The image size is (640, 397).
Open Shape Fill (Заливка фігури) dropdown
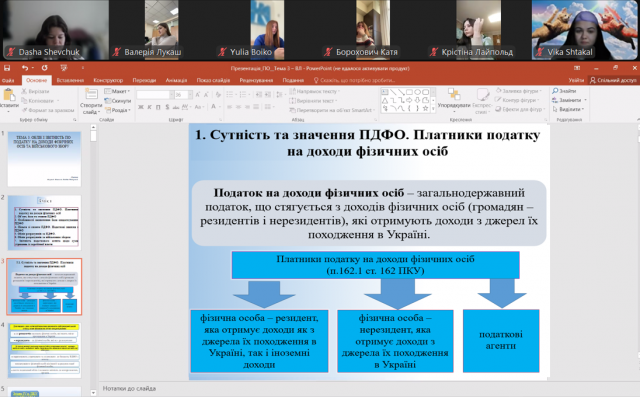coord(519,91)
